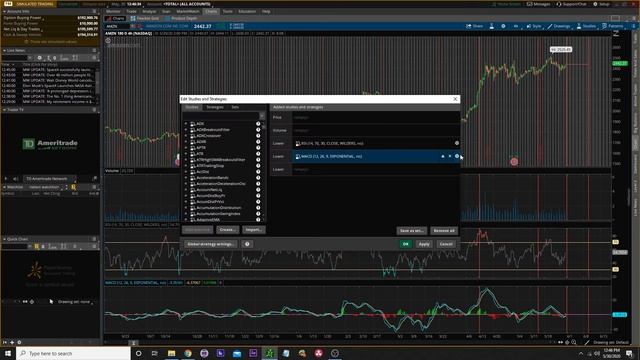Screen dimensions: 640x360
Task: Click Remove all button
Action: (x=444, y=231)
